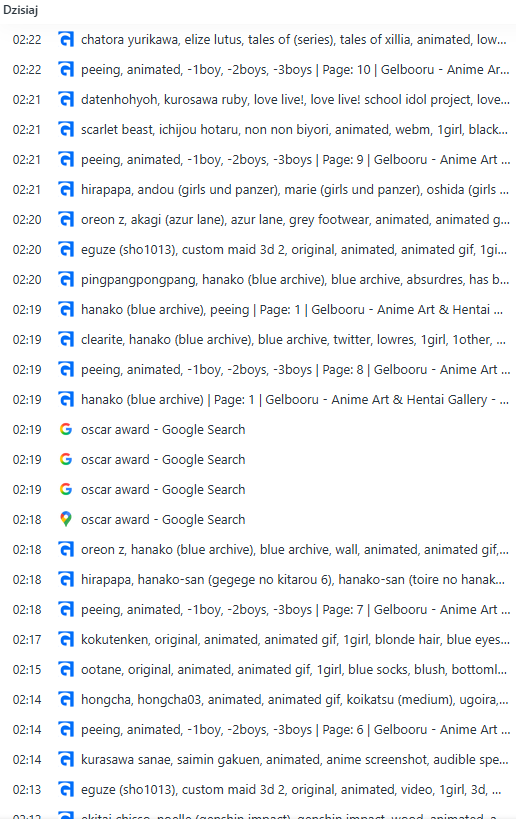
Task: Click the favicon beside hirapapa, andou (girls und panzer)
Action: 65,190
